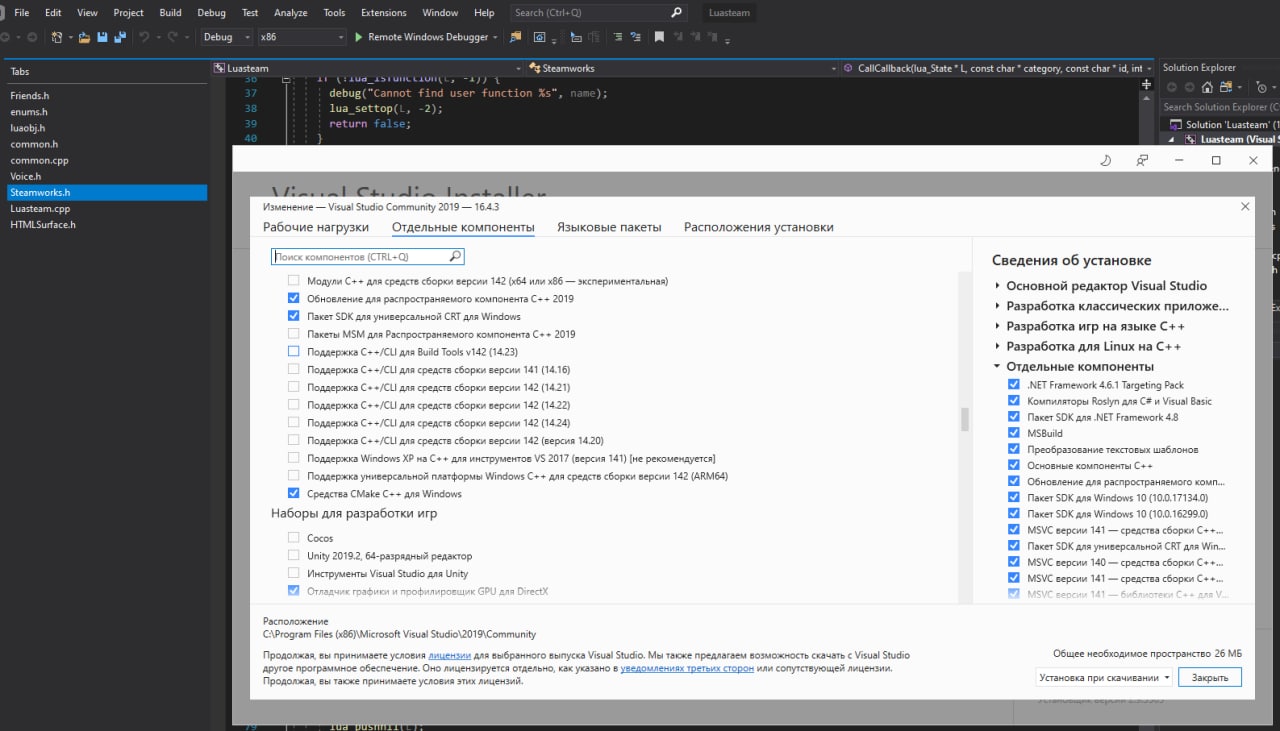
Task: Click the Solution Explorer Home icon
Action: tap(1207, 87)
